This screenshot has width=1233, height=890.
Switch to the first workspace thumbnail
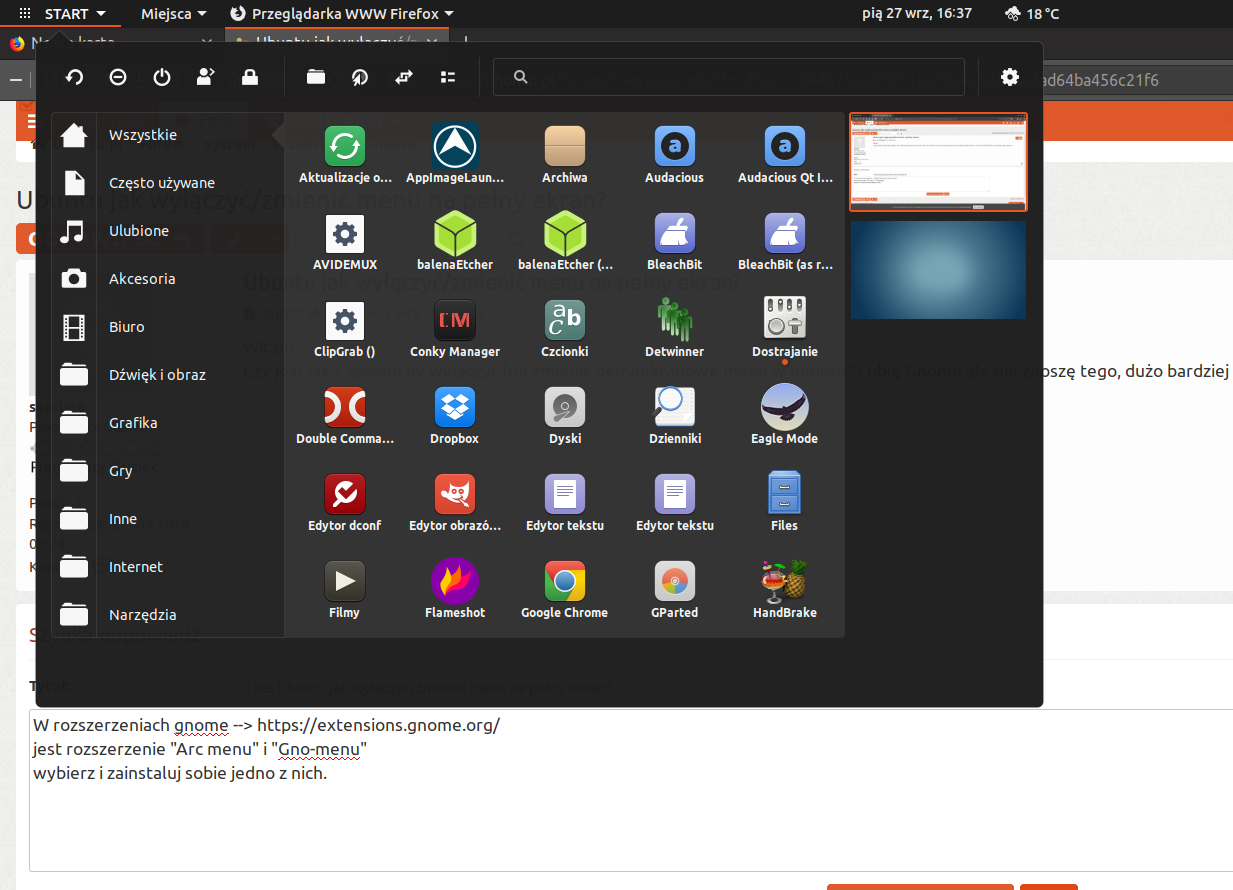(938, 162)
